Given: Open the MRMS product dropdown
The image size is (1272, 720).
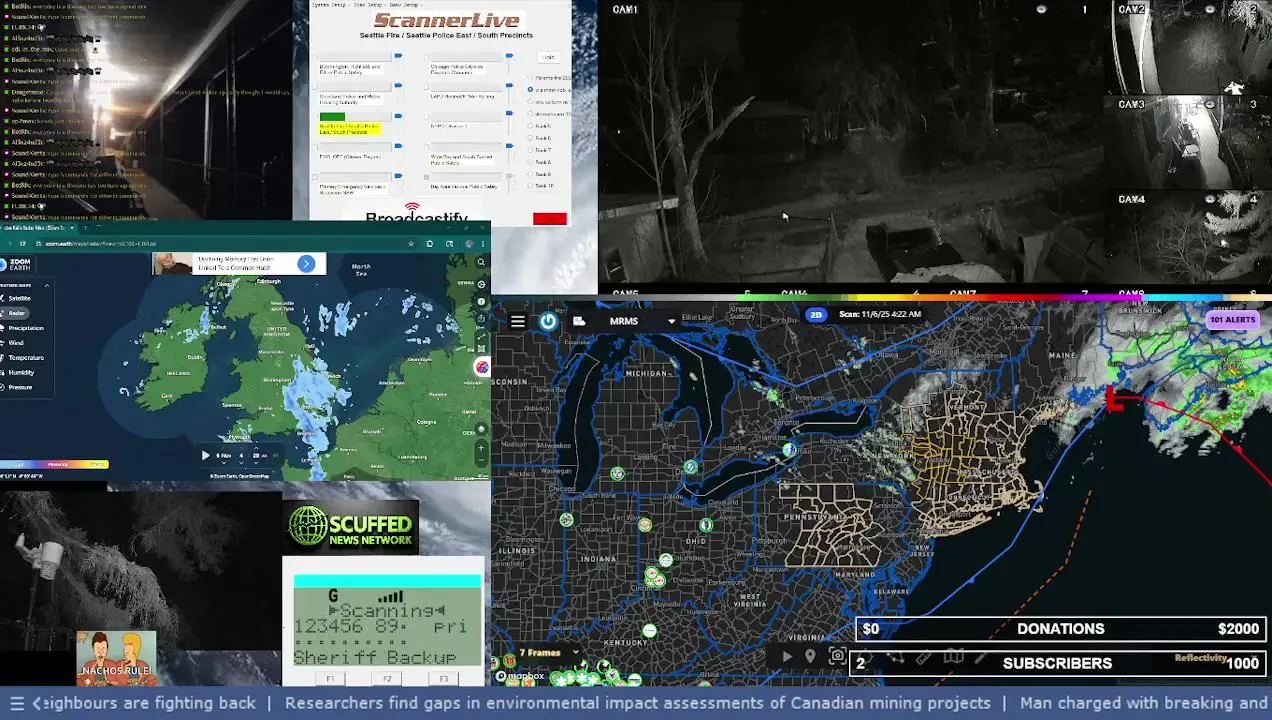Looking at the screenshot, I should click(x=671, y=322).
